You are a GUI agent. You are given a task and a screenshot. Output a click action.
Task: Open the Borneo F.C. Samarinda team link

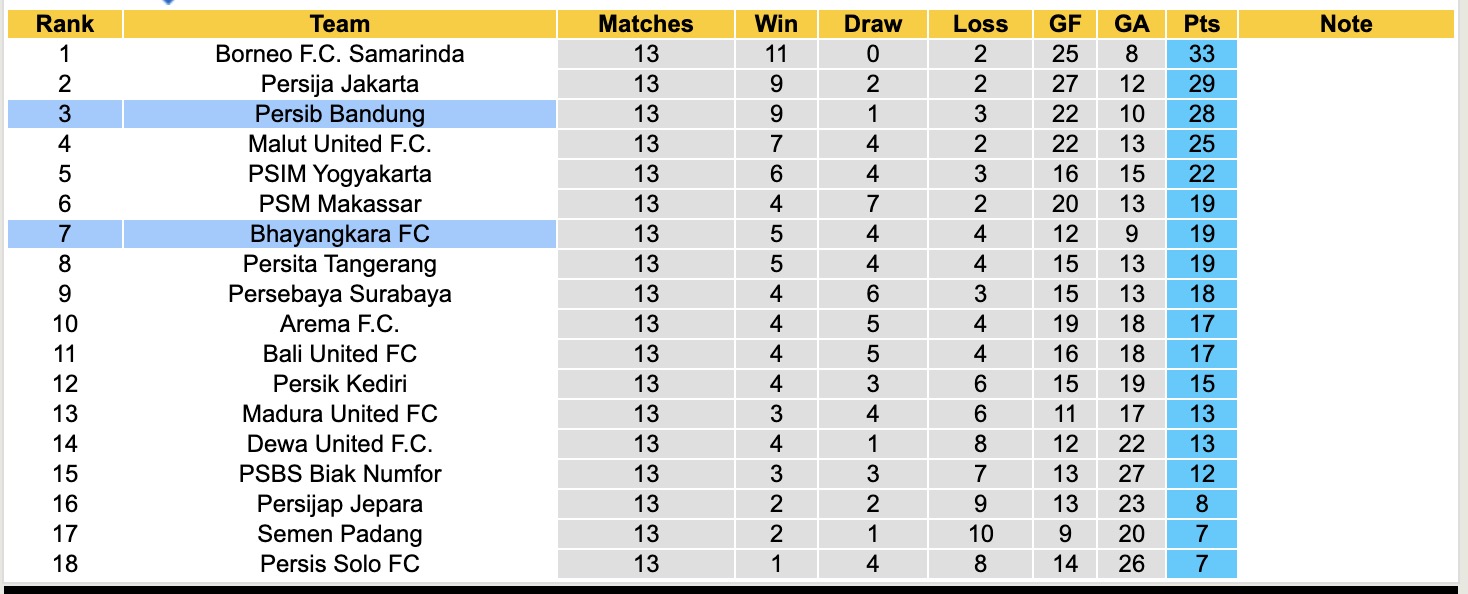(x=340, y=54)
